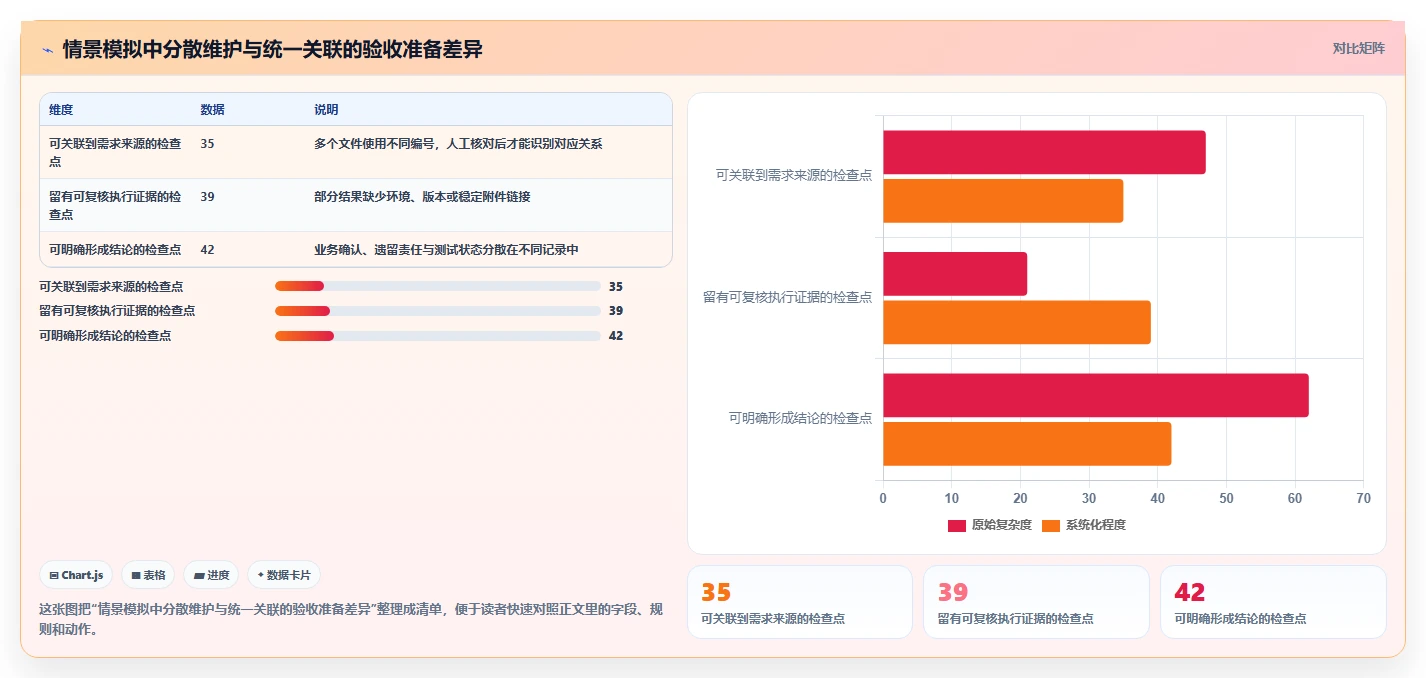Click red 原始复杂度 bar for 可明确形成结论的检查点
This screenshot has height=678, width=1426.
(x=1096, y=395)
